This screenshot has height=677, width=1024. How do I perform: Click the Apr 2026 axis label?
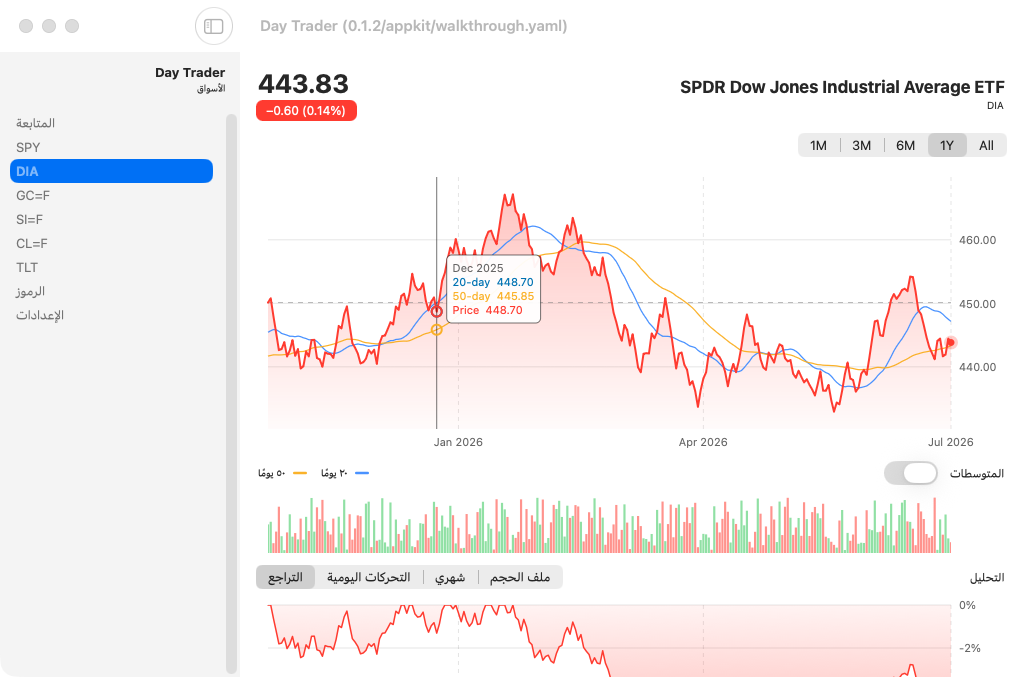click(x=703, y=442)
